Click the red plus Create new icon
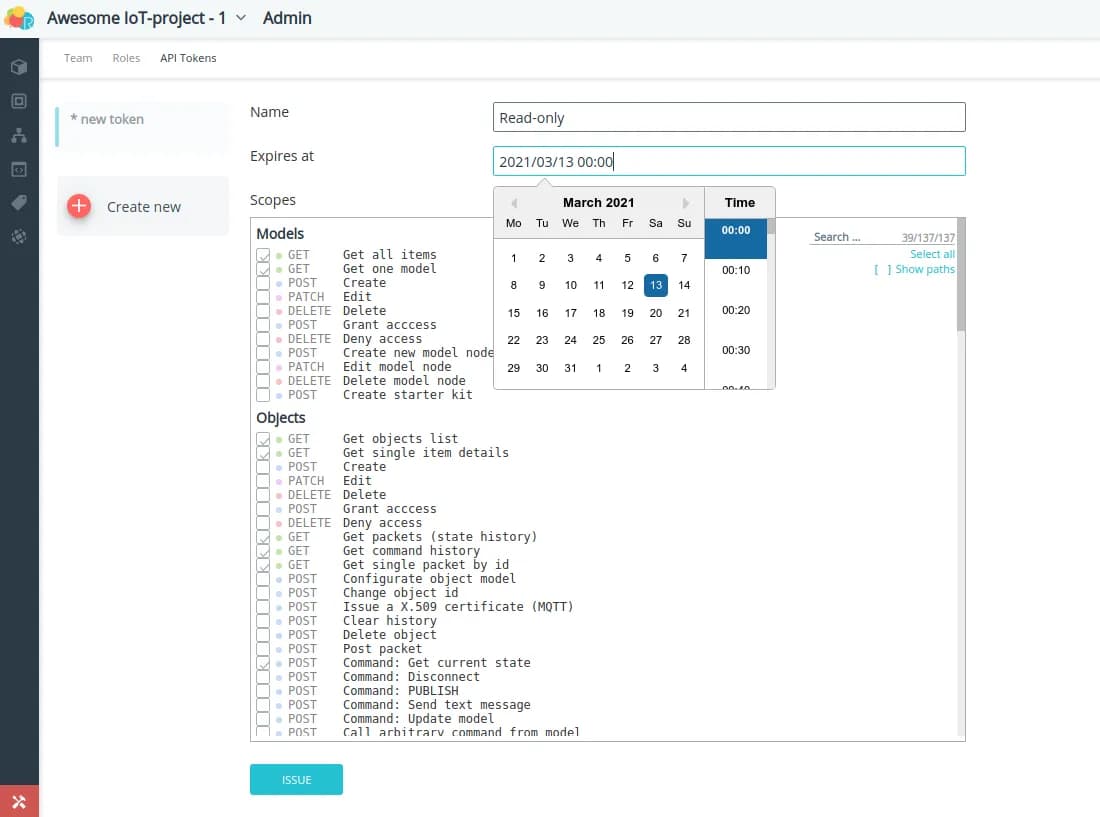 79,206
